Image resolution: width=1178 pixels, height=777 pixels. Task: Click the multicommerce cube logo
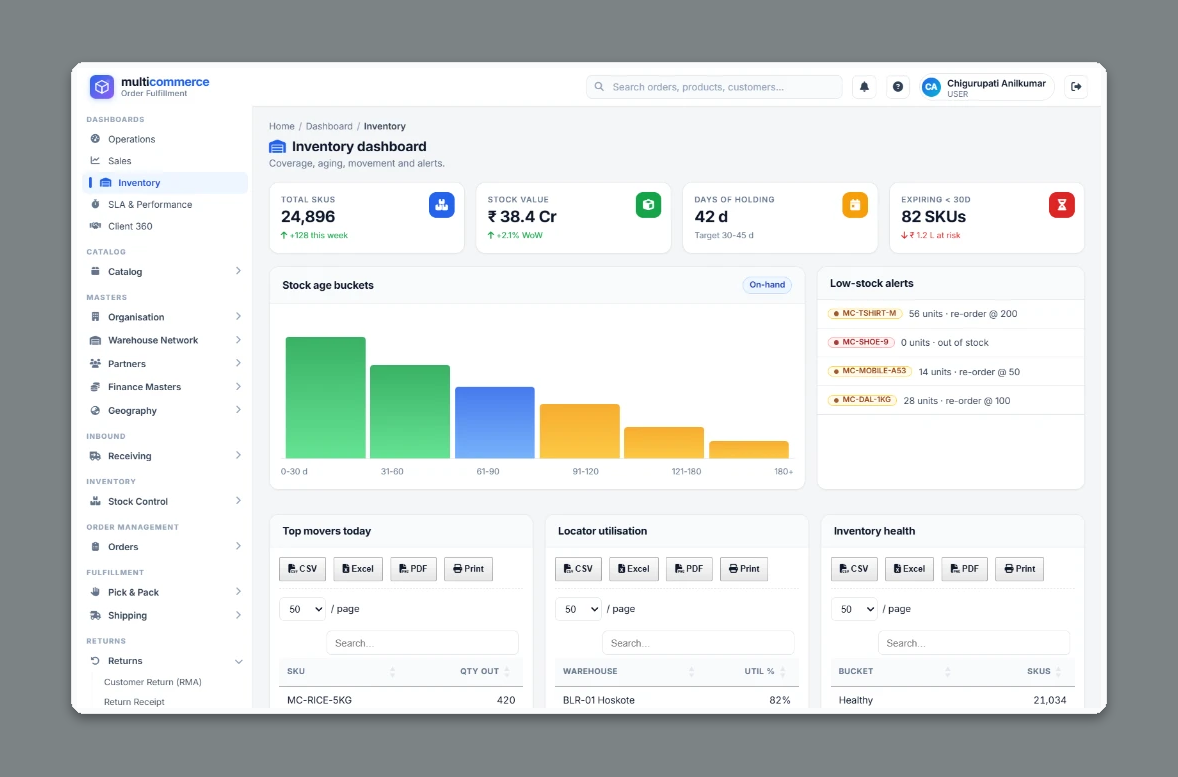point(102,87)
